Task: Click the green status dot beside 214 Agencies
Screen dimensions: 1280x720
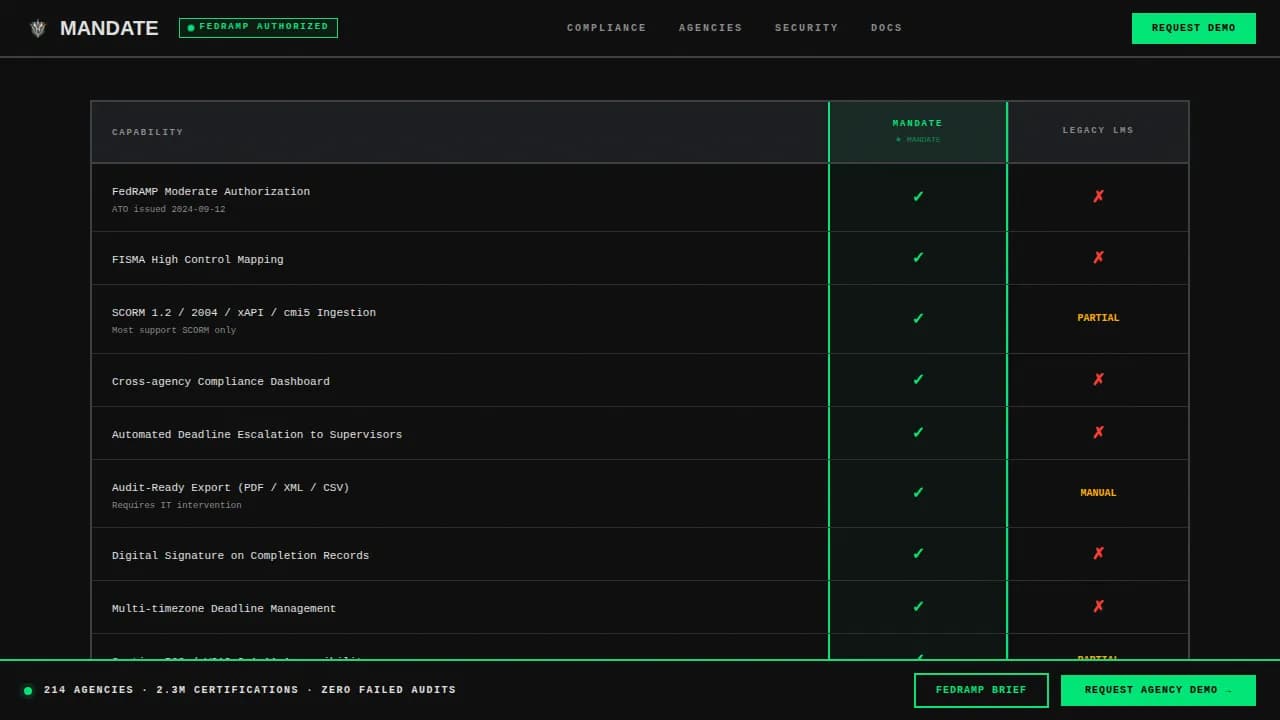Action: pyautogui.click(x=28, y=690)
